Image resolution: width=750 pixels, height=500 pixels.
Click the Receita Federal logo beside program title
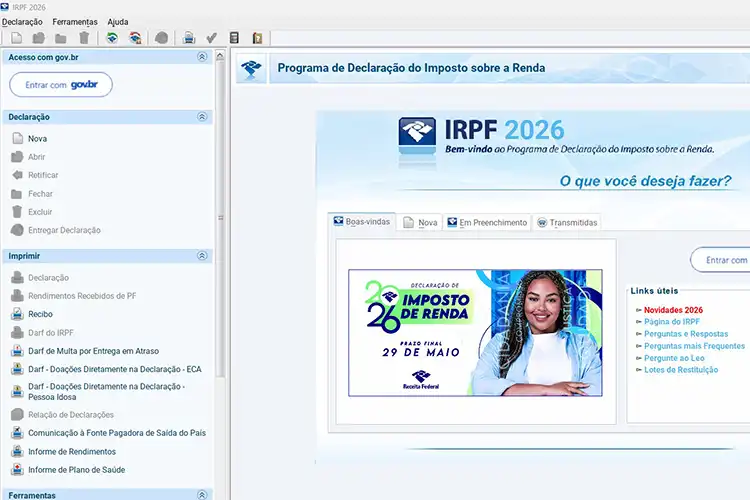click(251, 69)
